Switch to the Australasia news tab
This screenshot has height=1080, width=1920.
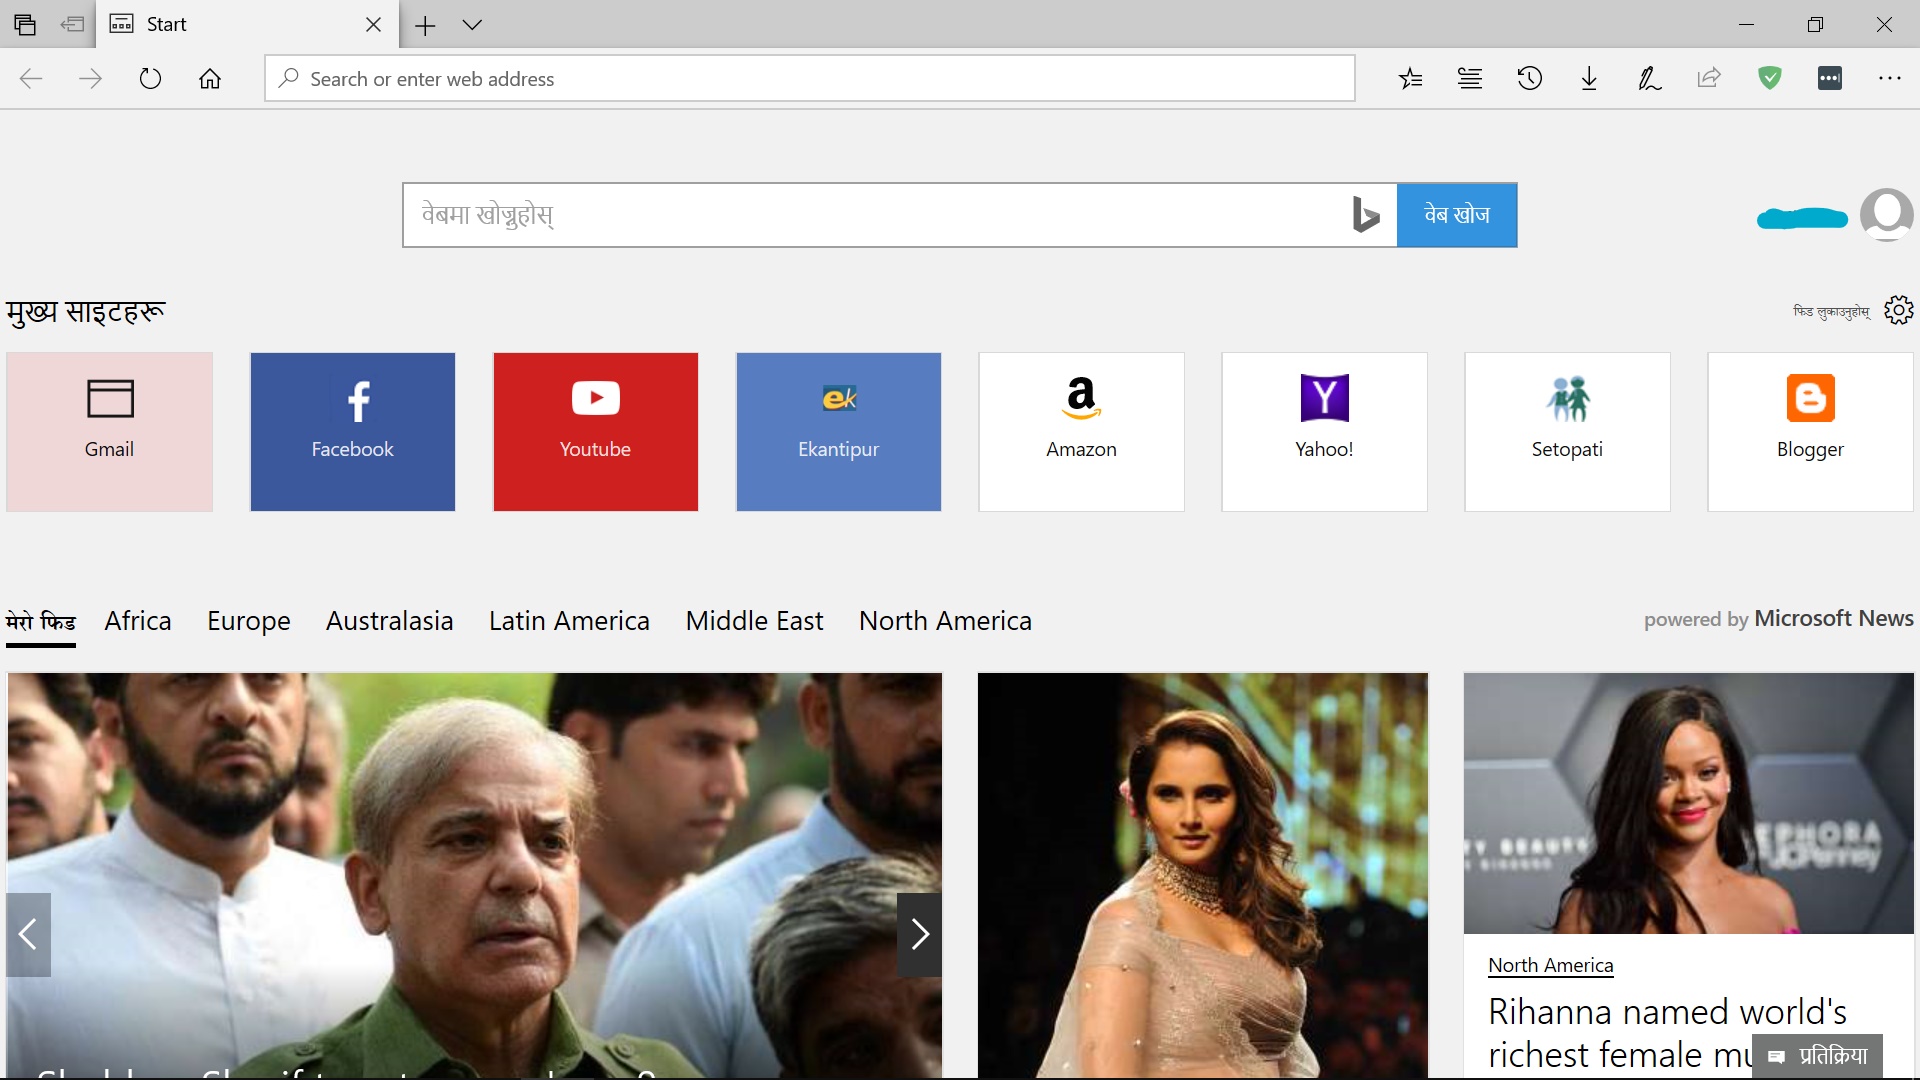point(390,621)
